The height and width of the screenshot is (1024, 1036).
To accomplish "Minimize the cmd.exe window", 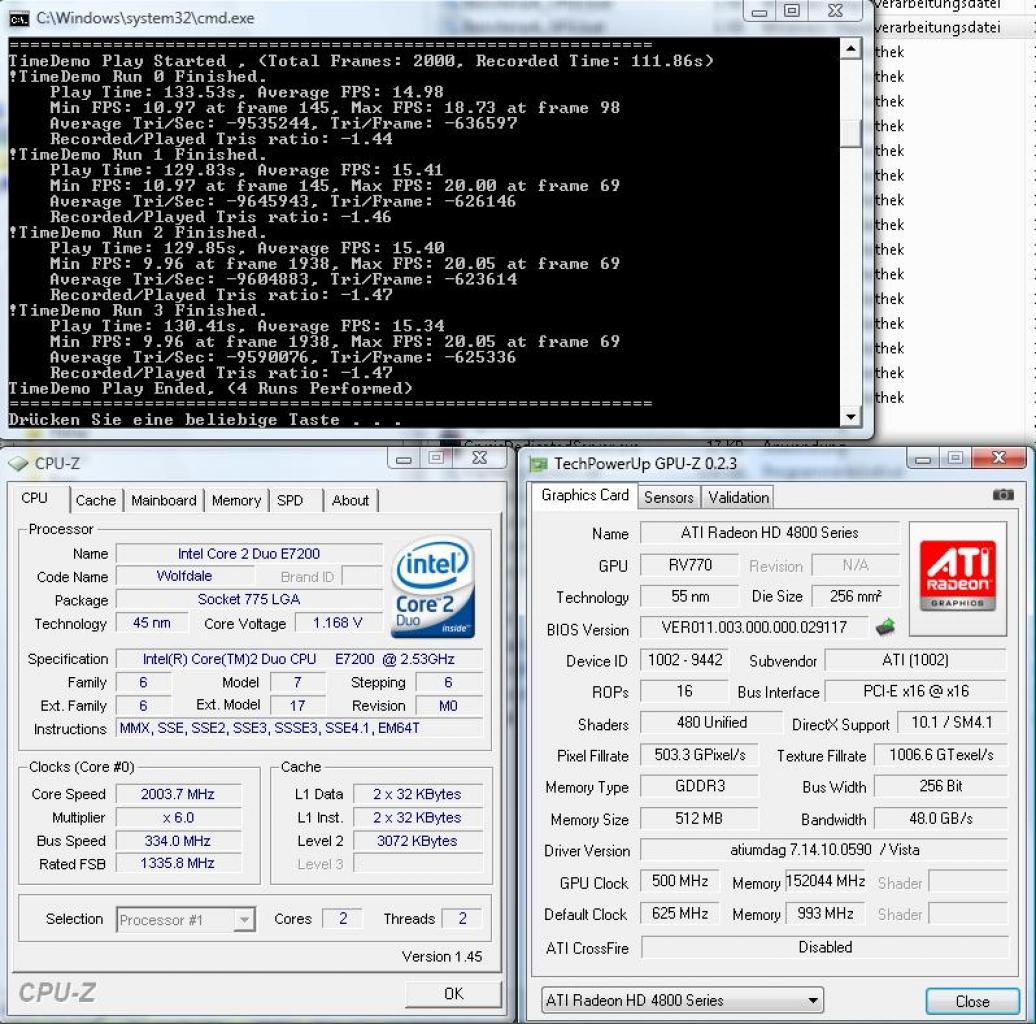I will pyautogui.click(x=760, y=11).
